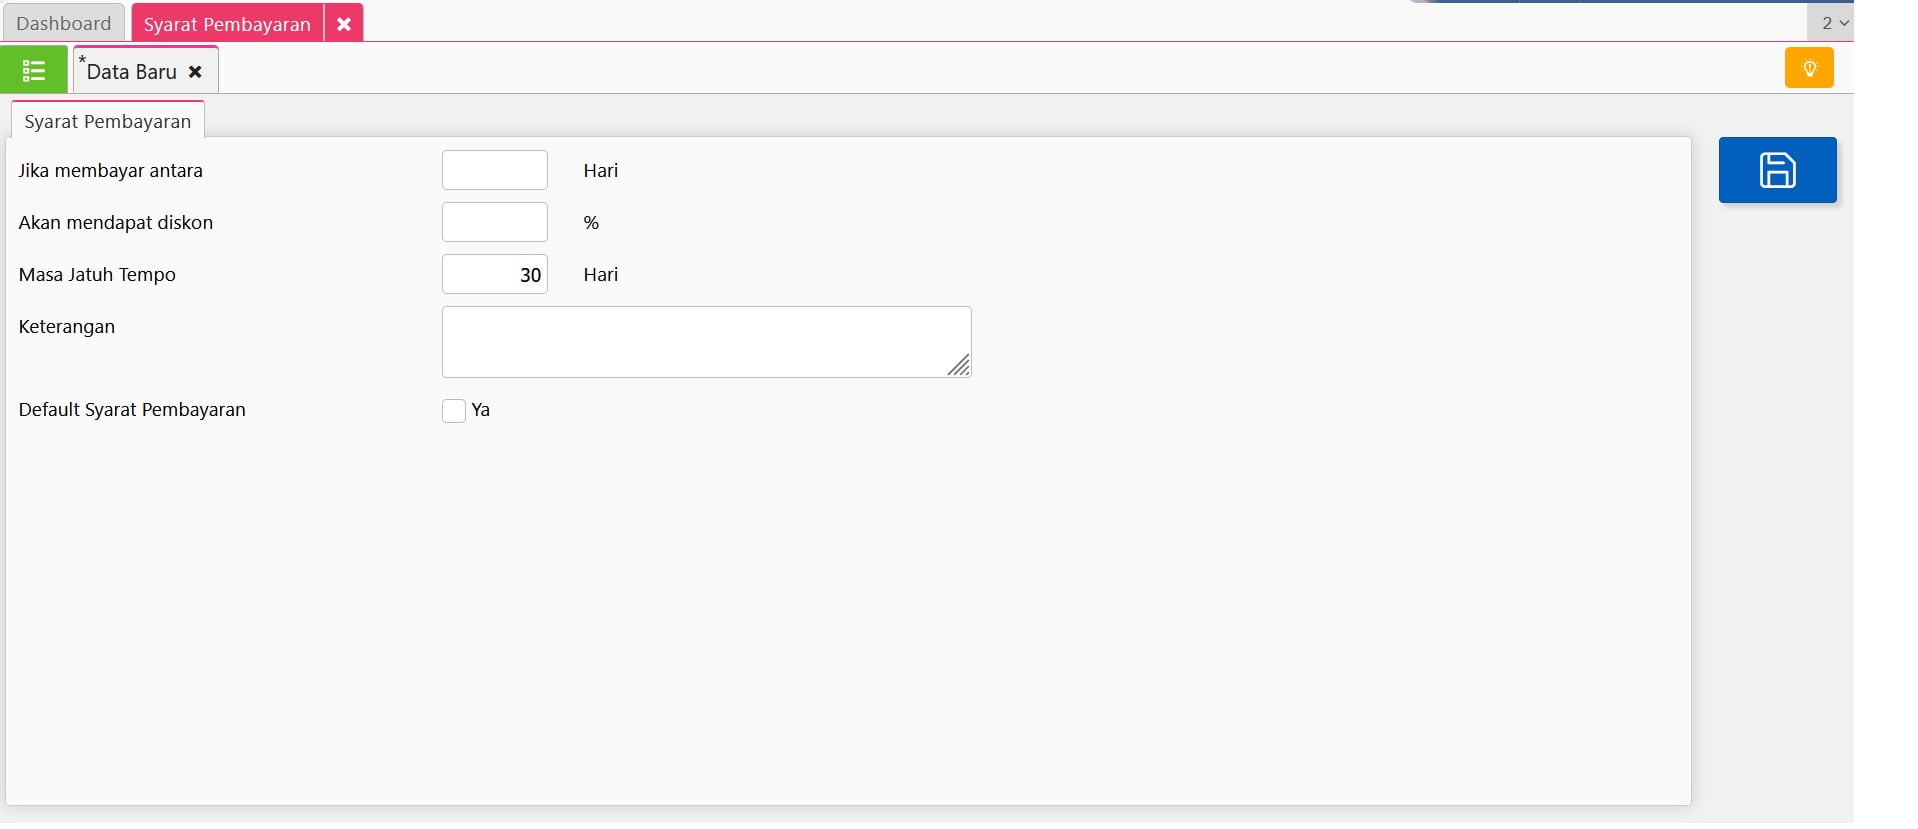The width and height of the screenshot is (1918, 829).
Task: Click the Akan mendapat diskon label
Action: click(116, 223)
